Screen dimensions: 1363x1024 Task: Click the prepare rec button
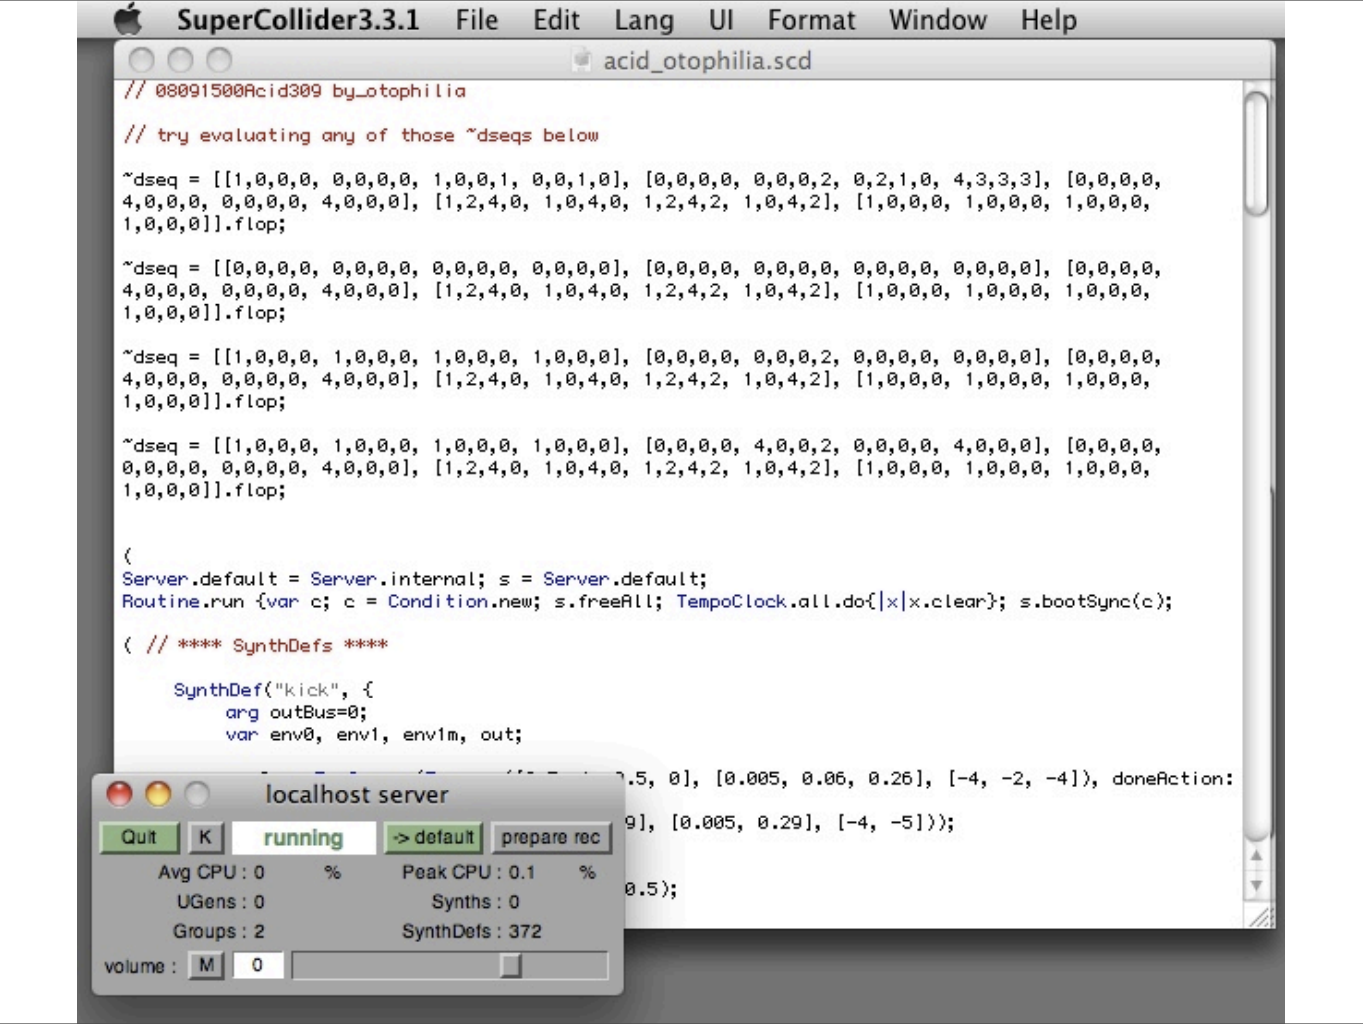click(550, 837)
